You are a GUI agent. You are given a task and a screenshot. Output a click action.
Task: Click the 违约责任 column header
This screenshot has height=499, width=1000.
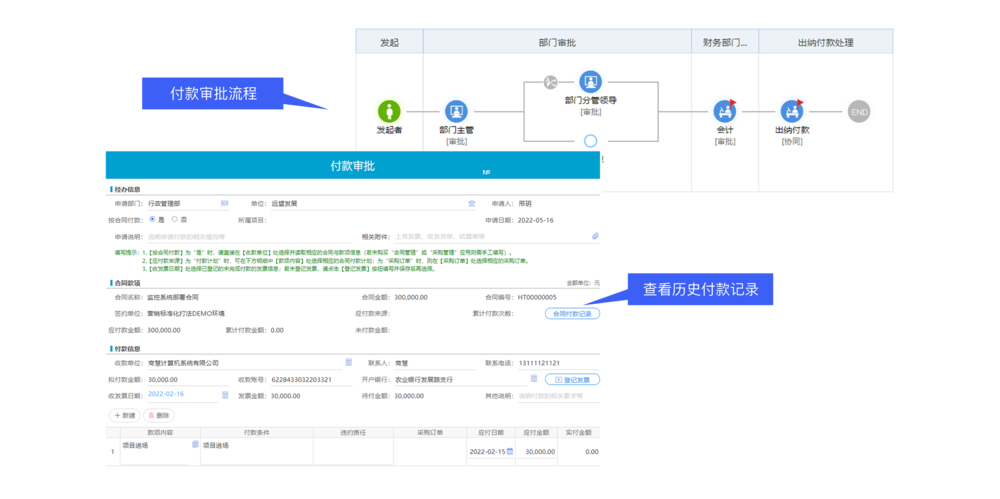[353, 432]
